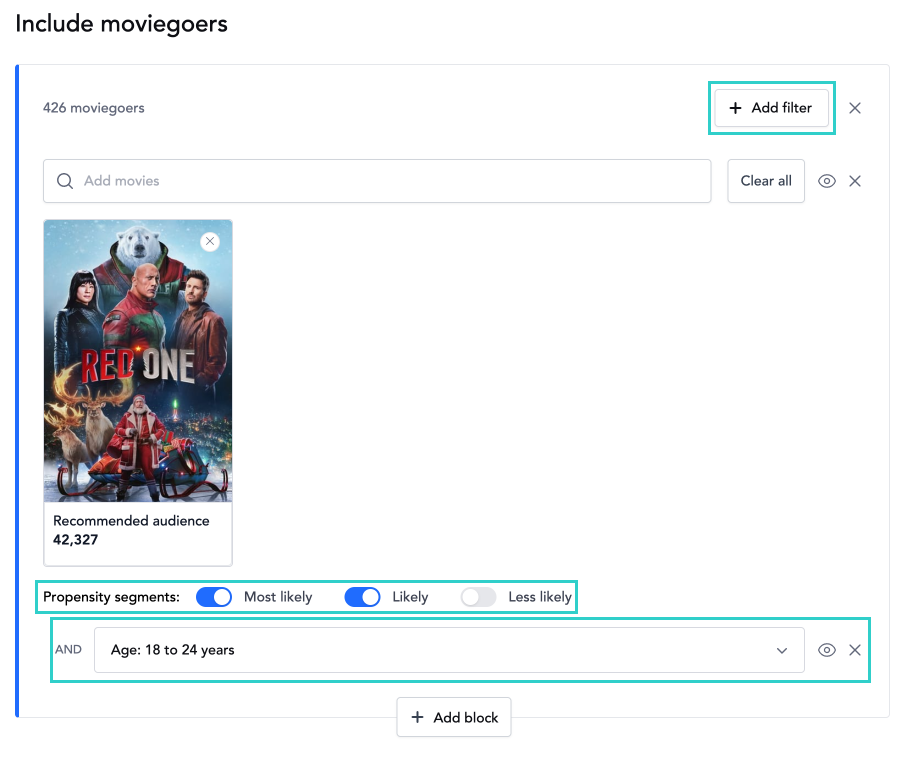Select the Red One poster thumbnail
This screenshot has width=911, height=760.
click(x=138, y=361)
